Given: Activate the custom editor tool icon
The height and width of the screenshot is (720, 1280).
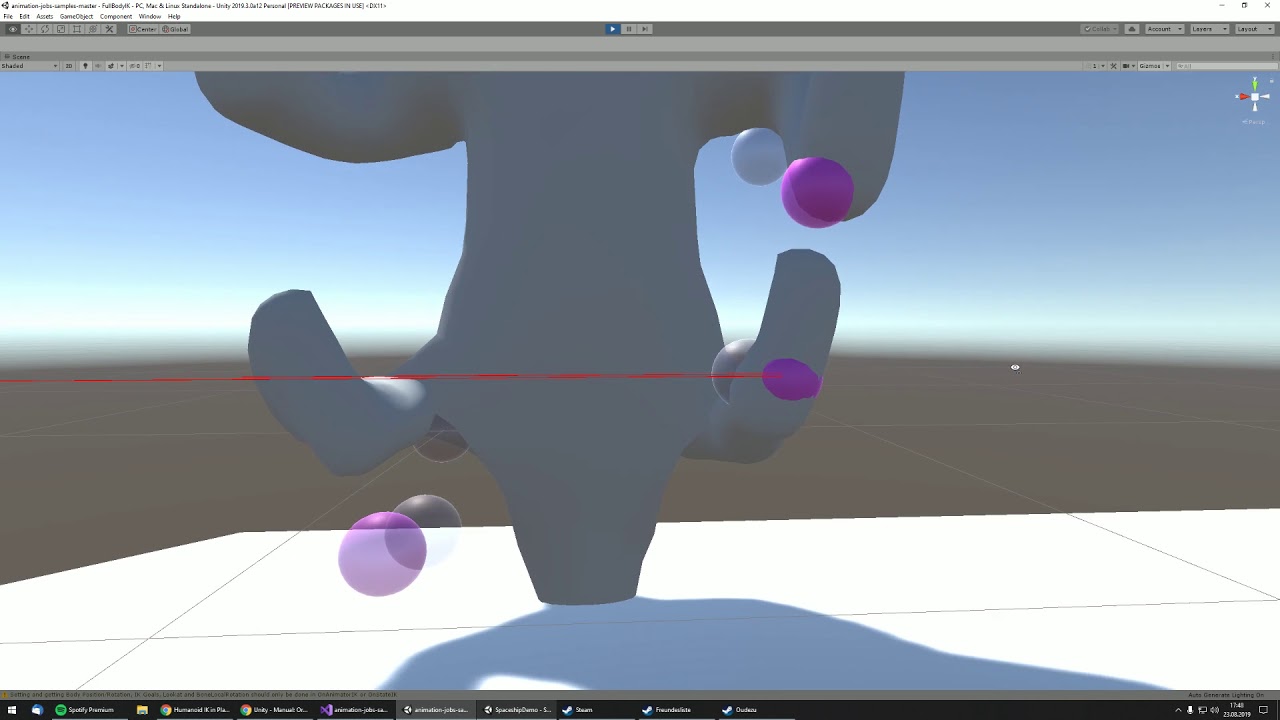Looking at the screenshot, I should 109,29.
